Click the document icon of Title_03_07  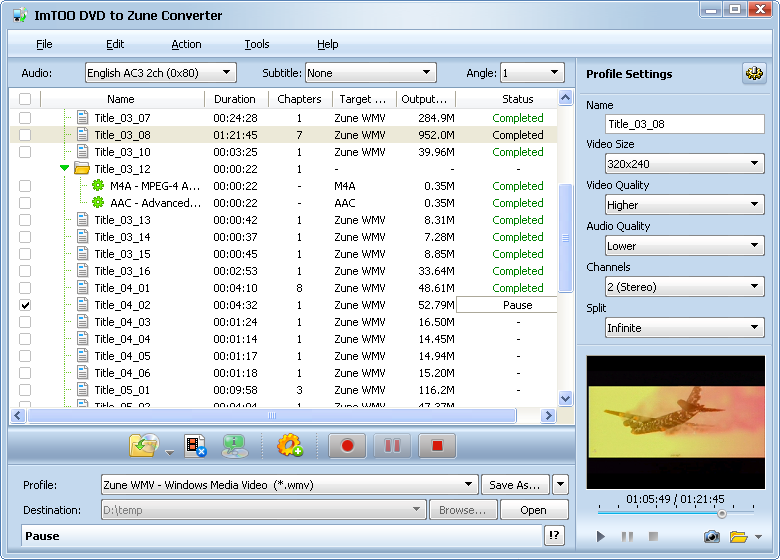pyautogui.click(x=83, y=118)
